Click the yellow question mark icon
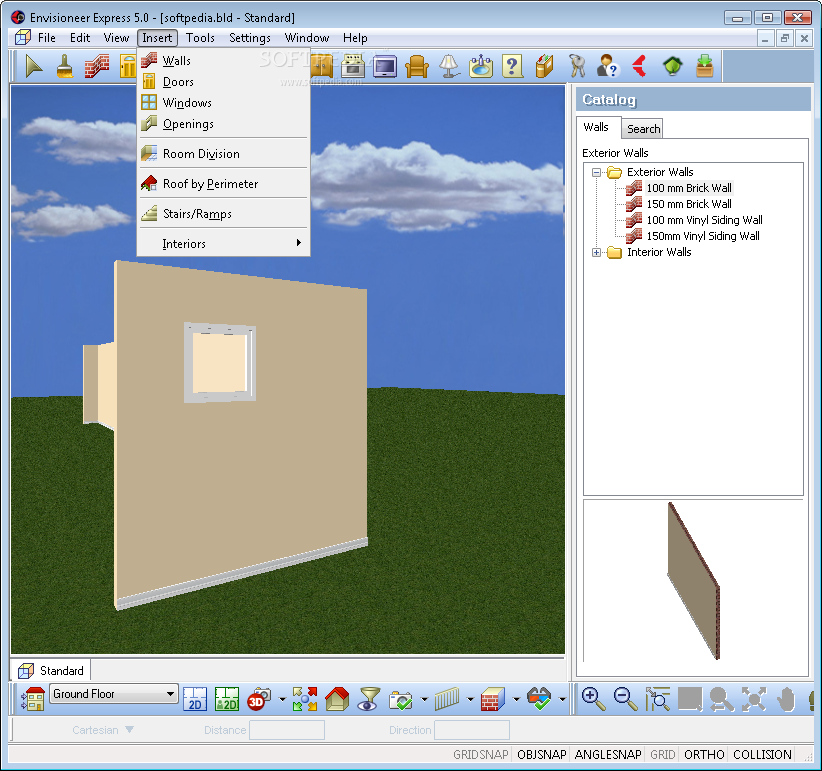The height and width of the screenshot is (771, 822). pyautogui.click(x=512, y=67)
